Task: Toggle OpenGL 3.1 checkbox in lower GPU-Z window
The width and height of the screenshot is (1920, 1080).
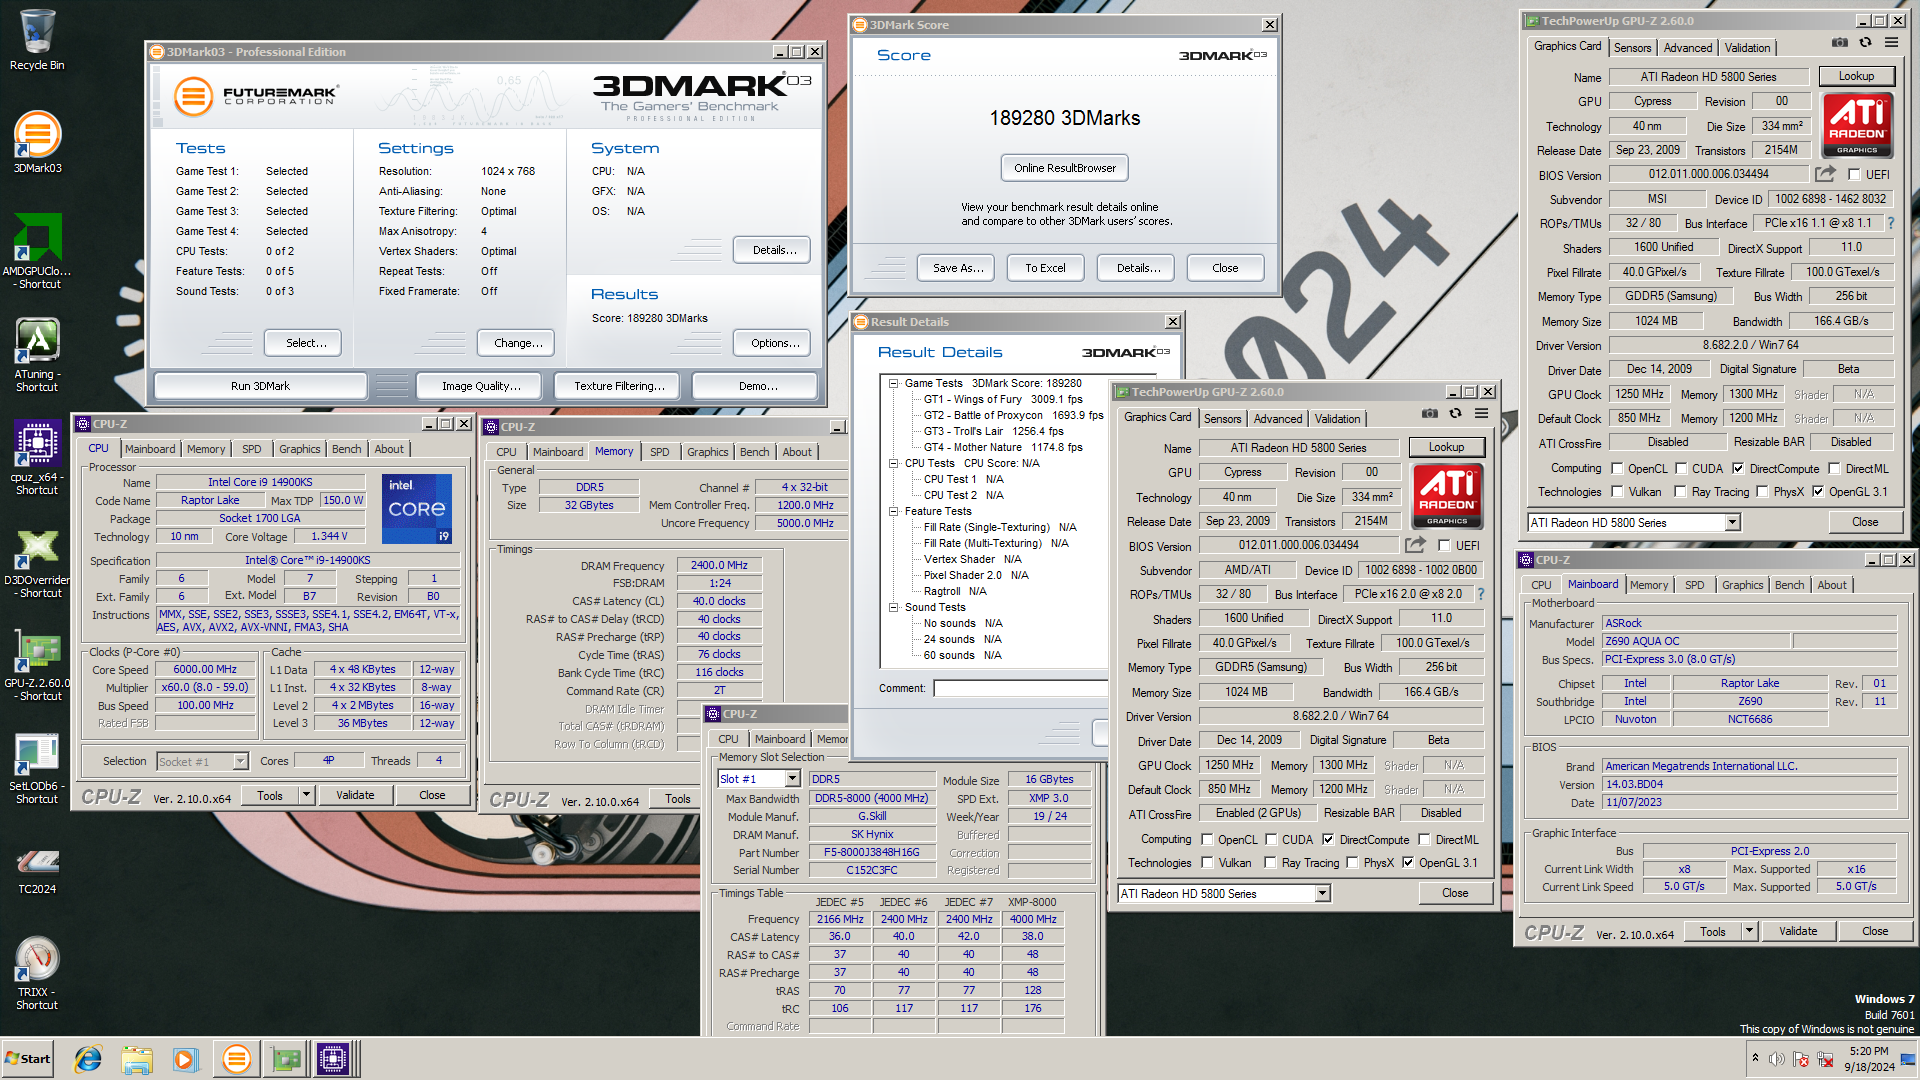Action: coord(1408,862)
